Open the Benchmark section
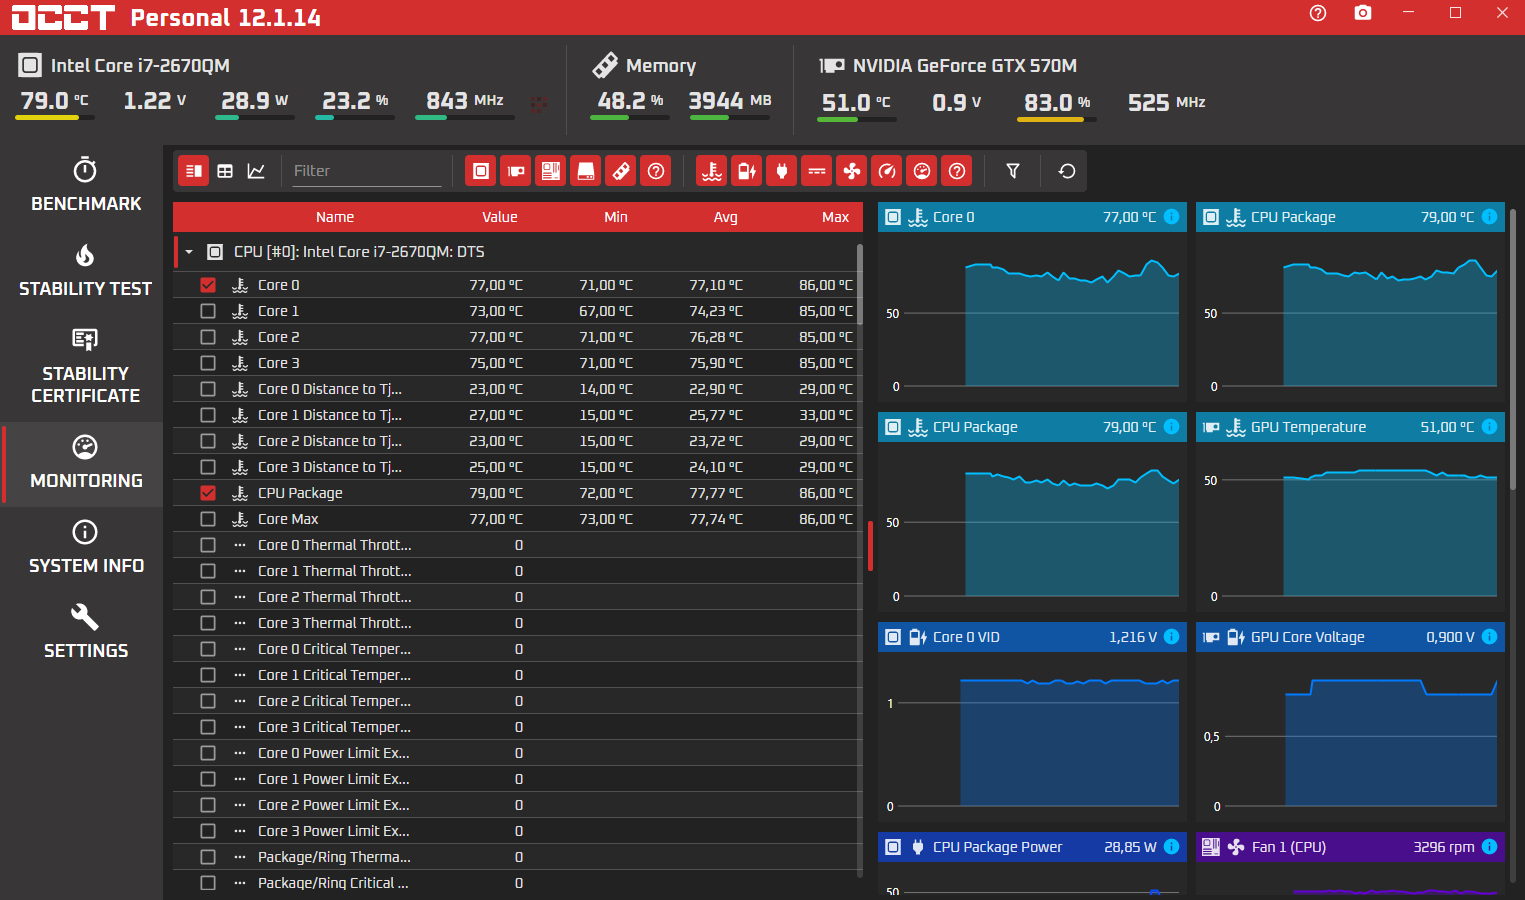1525x900 pixels. 86,184
